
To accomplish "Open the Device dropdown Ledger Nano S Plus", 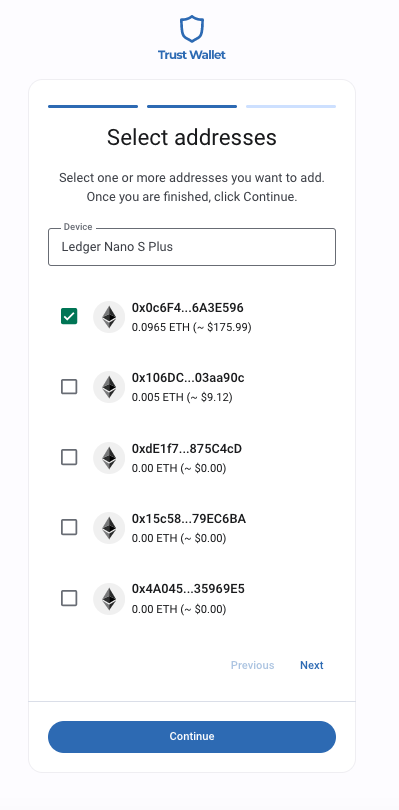I will [192, 247].
